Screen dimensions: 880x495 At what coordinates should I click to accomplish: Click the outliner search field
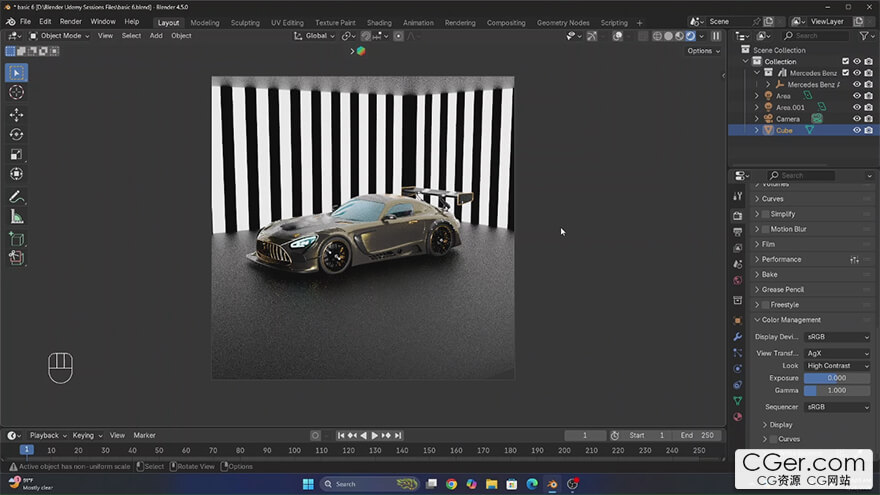815,36
